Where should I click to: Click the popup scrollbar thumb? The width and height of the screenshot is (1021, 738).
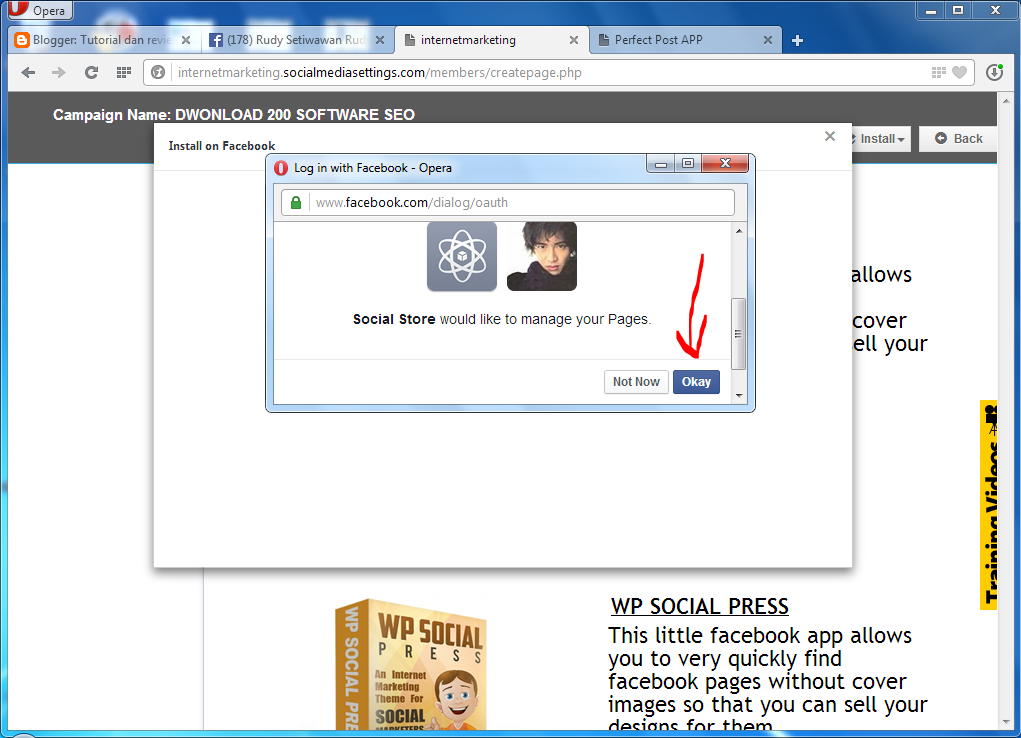coord(738,334)
